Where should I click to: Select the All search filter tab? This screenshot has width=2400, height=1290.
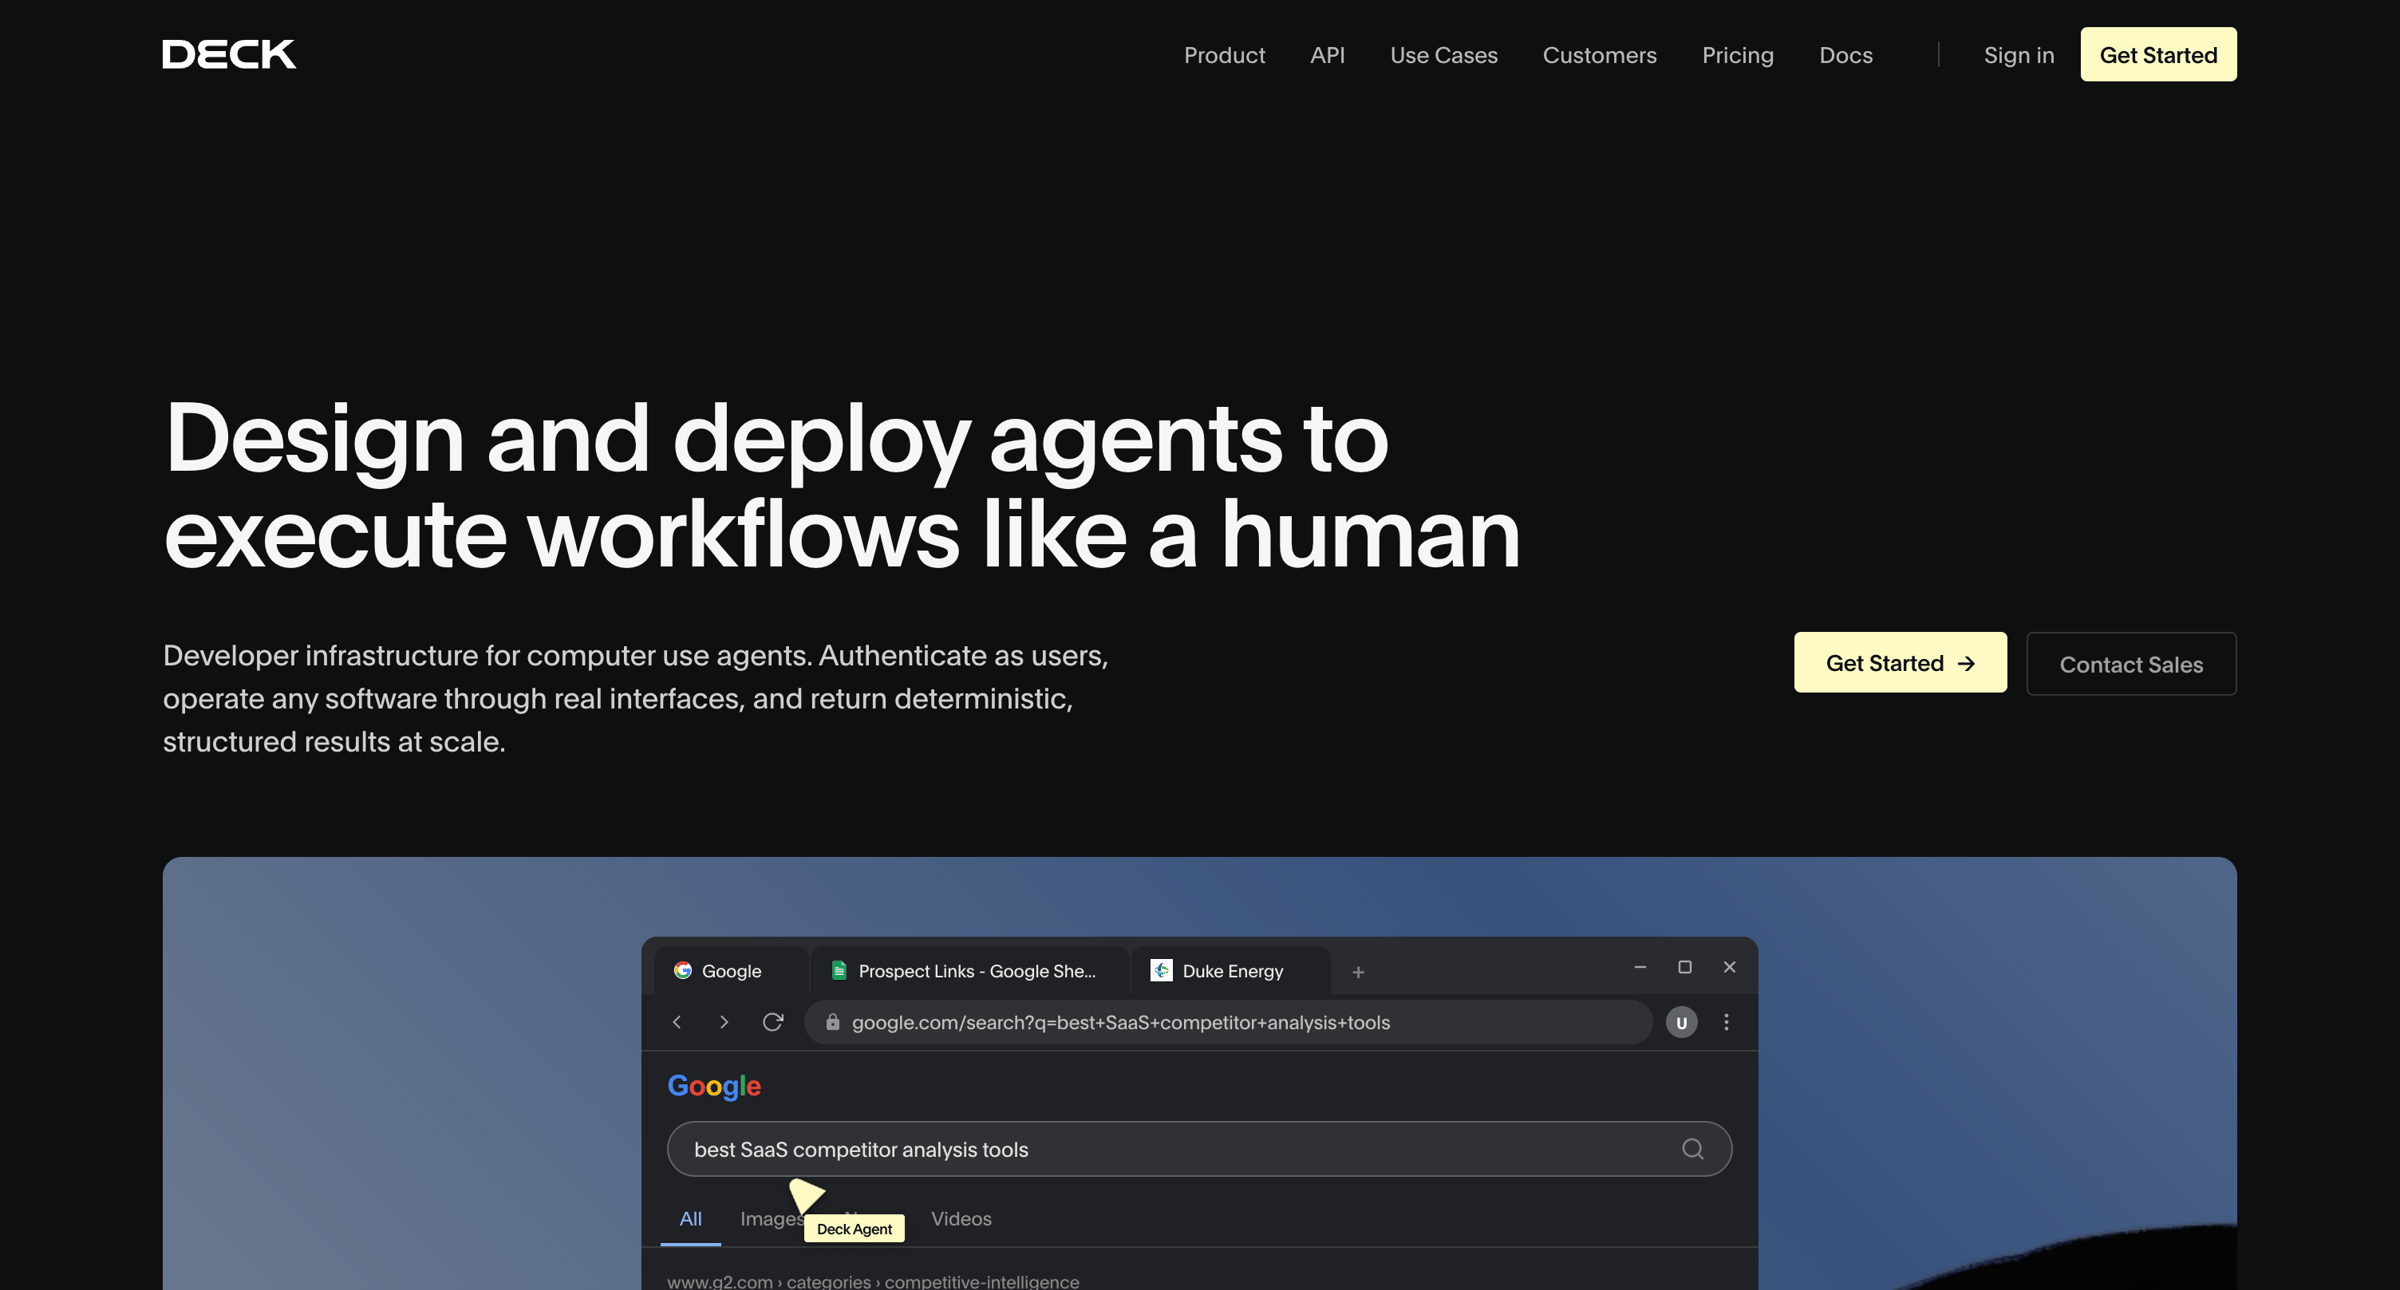(x=690, y=1218)
